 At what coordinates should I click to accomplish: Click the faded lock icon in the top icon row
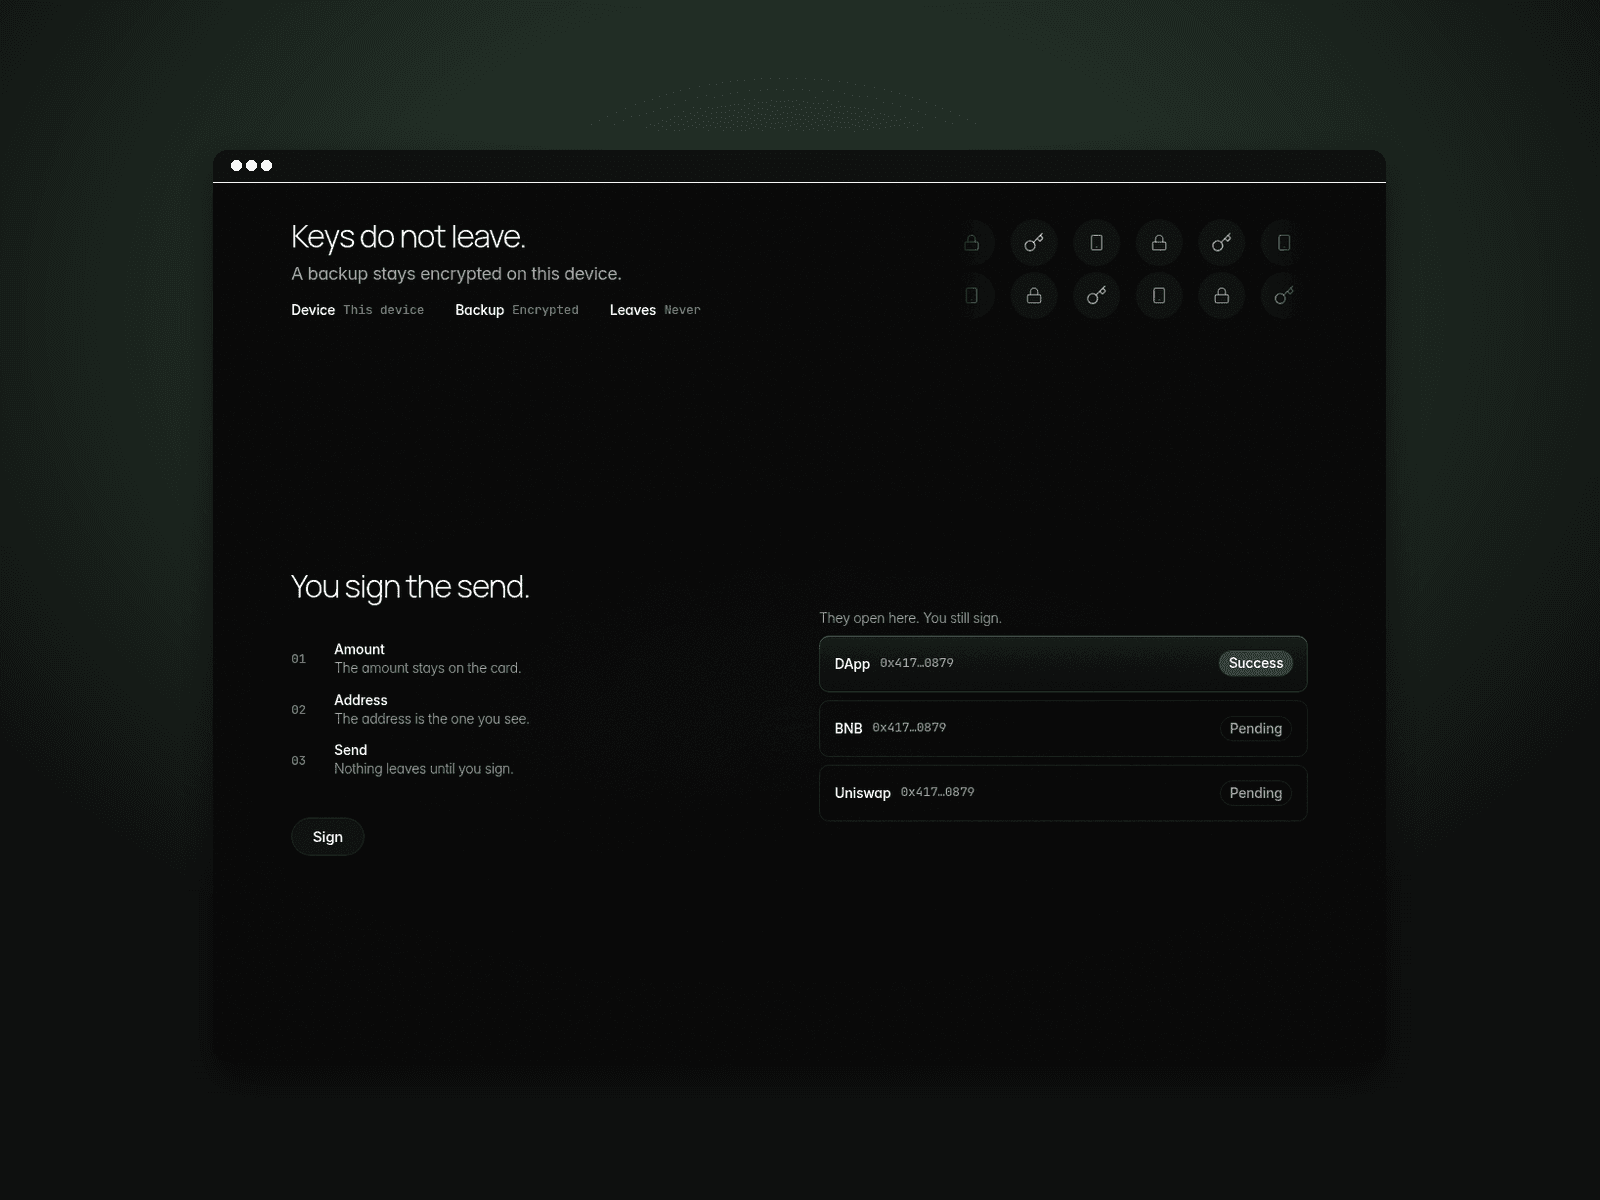(x=971, y=243)
